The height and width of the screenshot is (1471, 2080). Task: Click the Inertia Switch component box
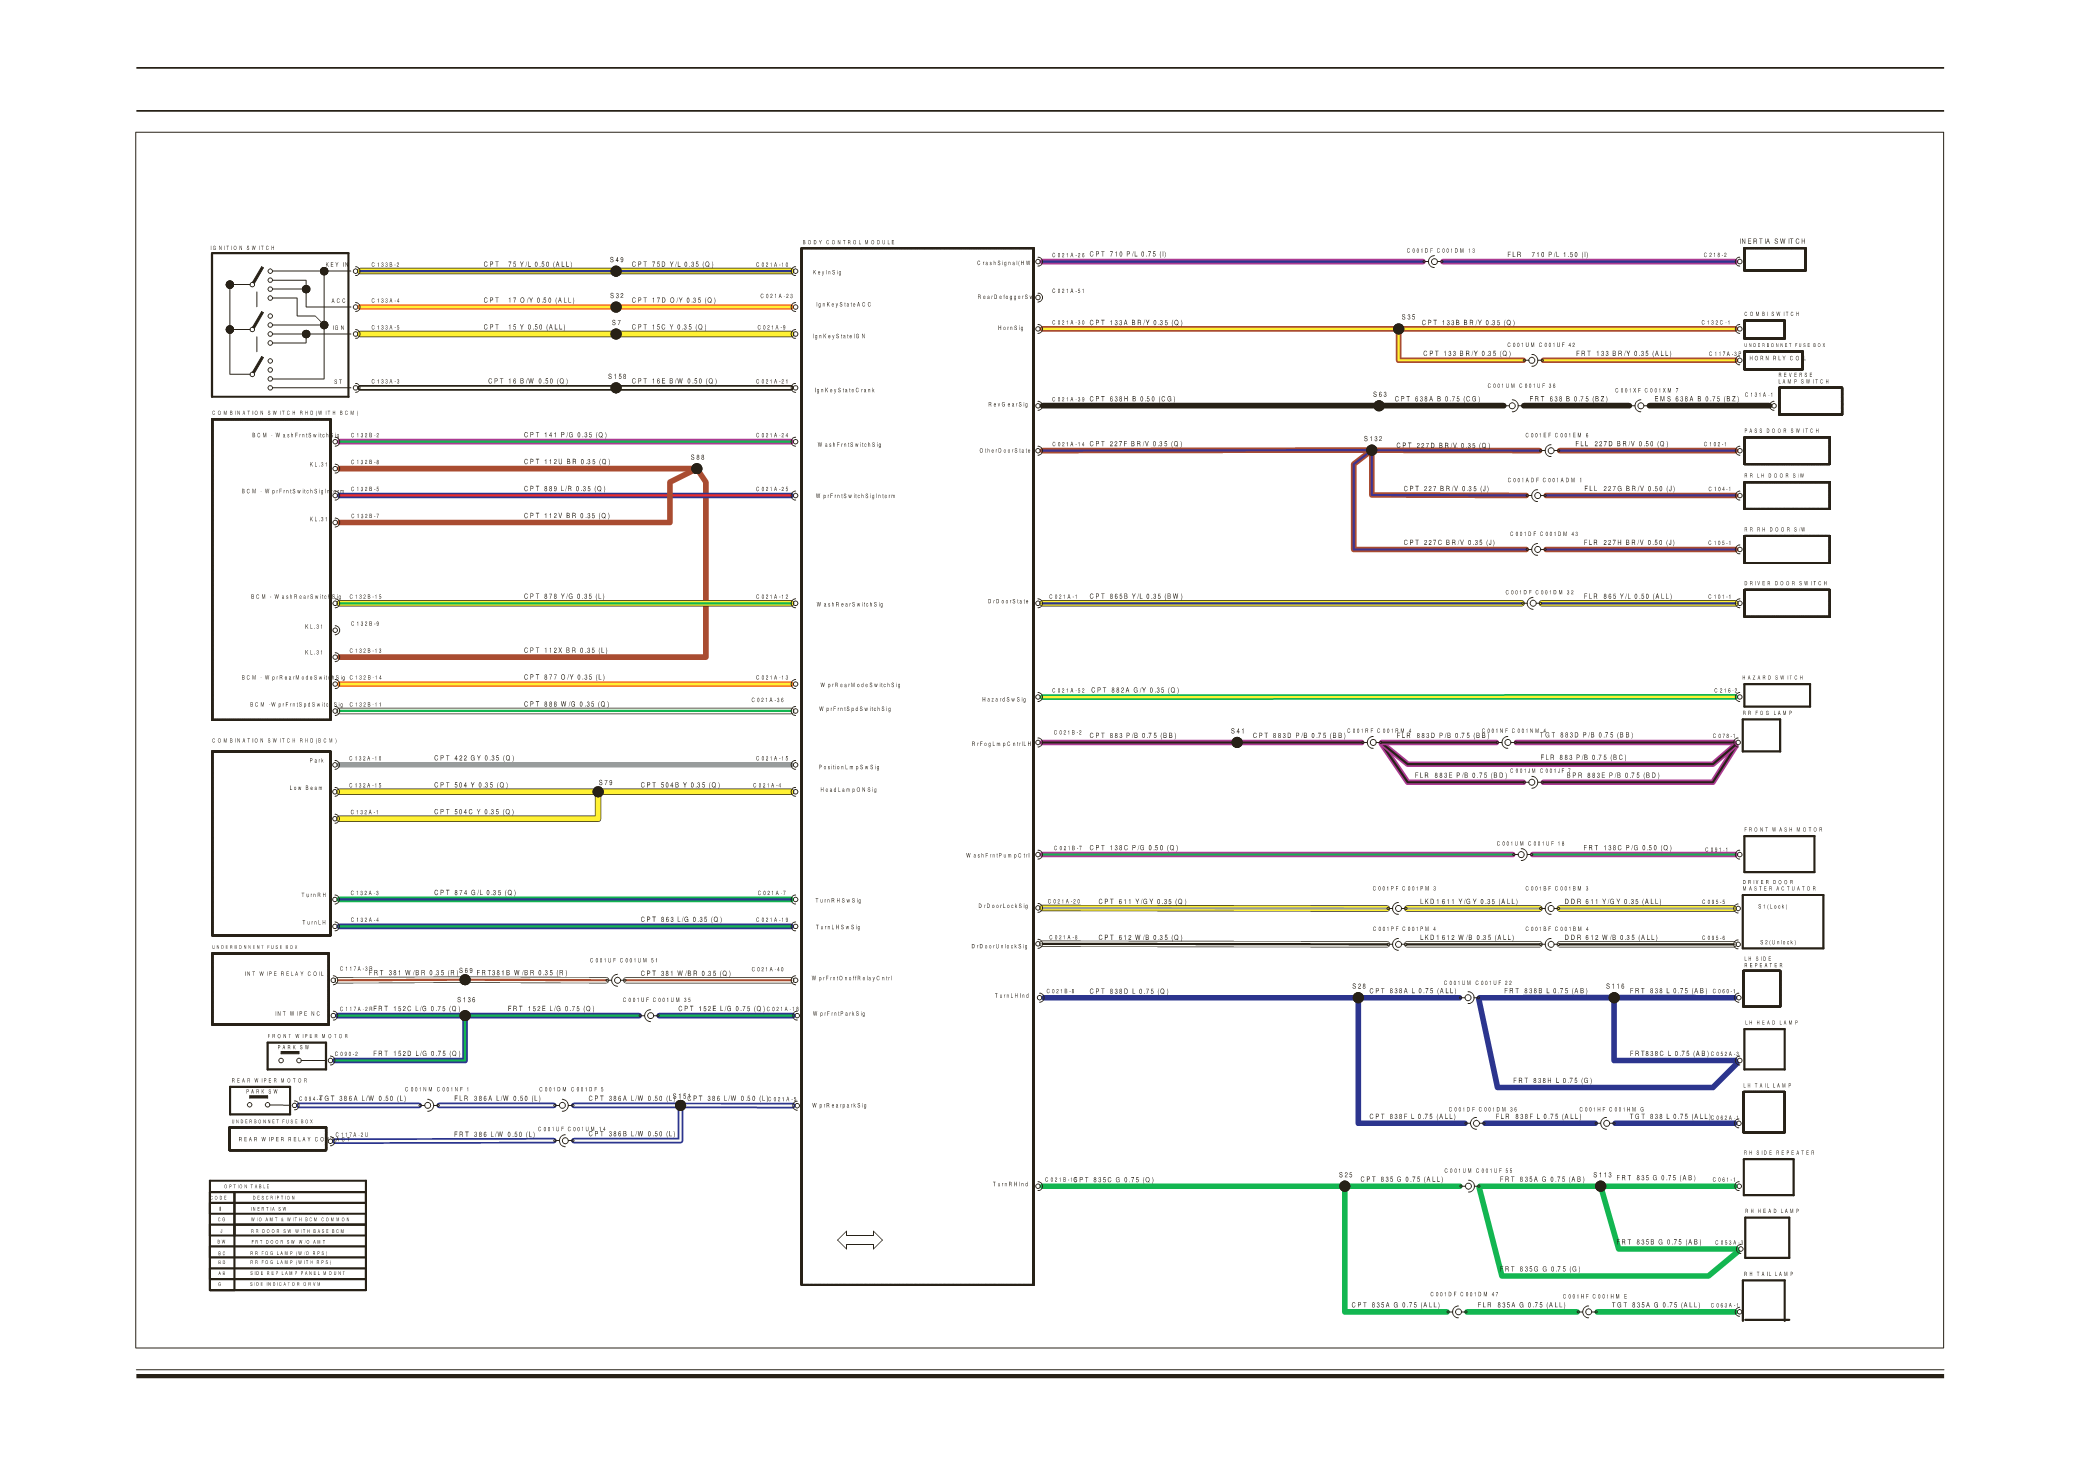point(1774,259)
